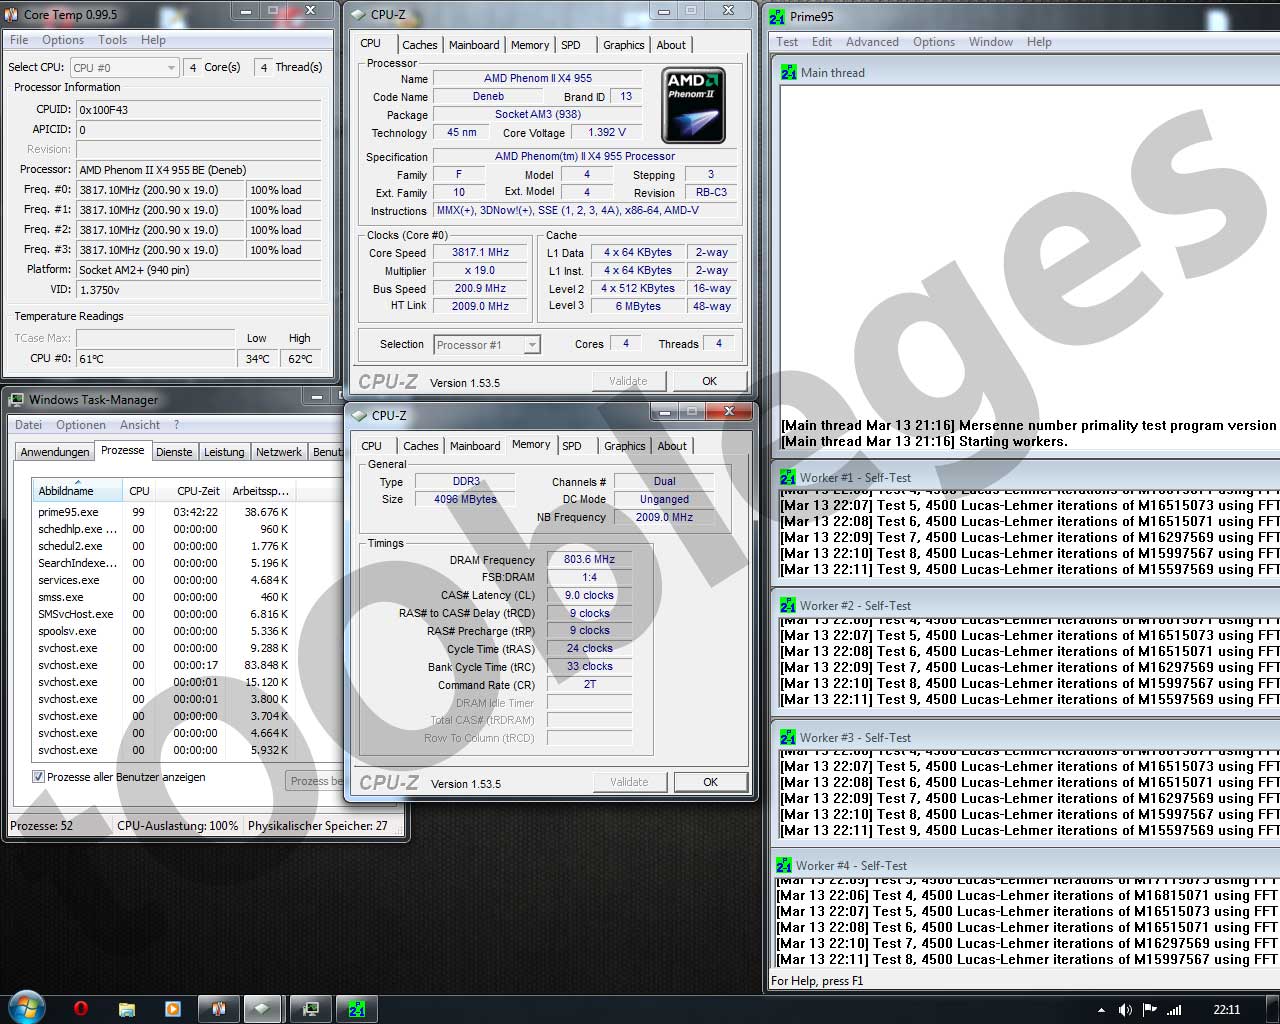Open the Ansicht menu in Task-Manager
Image resolution: width=1280 pixels, height=1024 pixels.
pyautogui.click(x=140, y=425)
